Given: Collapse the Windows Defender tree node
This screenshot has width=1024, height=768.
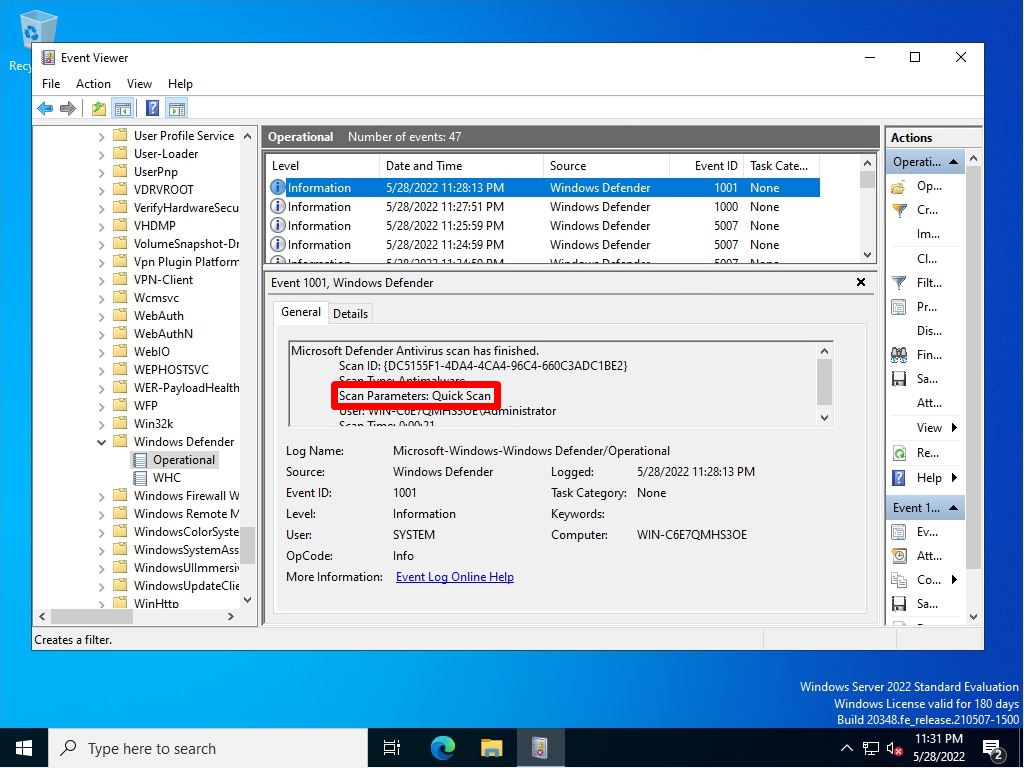Looking at the screenshot, I should [101, 442].
